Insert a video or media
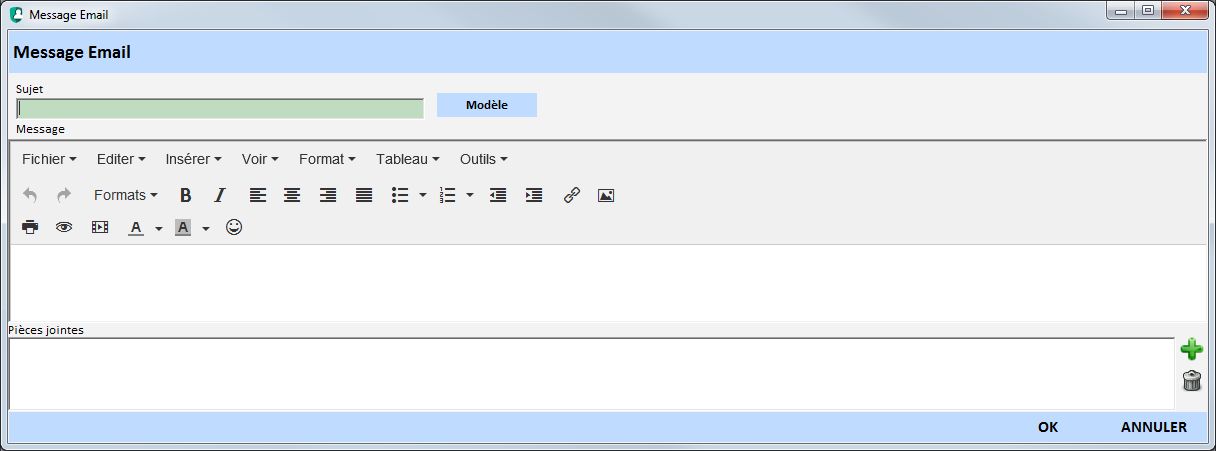This screenshot has height=451, width=1216. pos(100,227)
